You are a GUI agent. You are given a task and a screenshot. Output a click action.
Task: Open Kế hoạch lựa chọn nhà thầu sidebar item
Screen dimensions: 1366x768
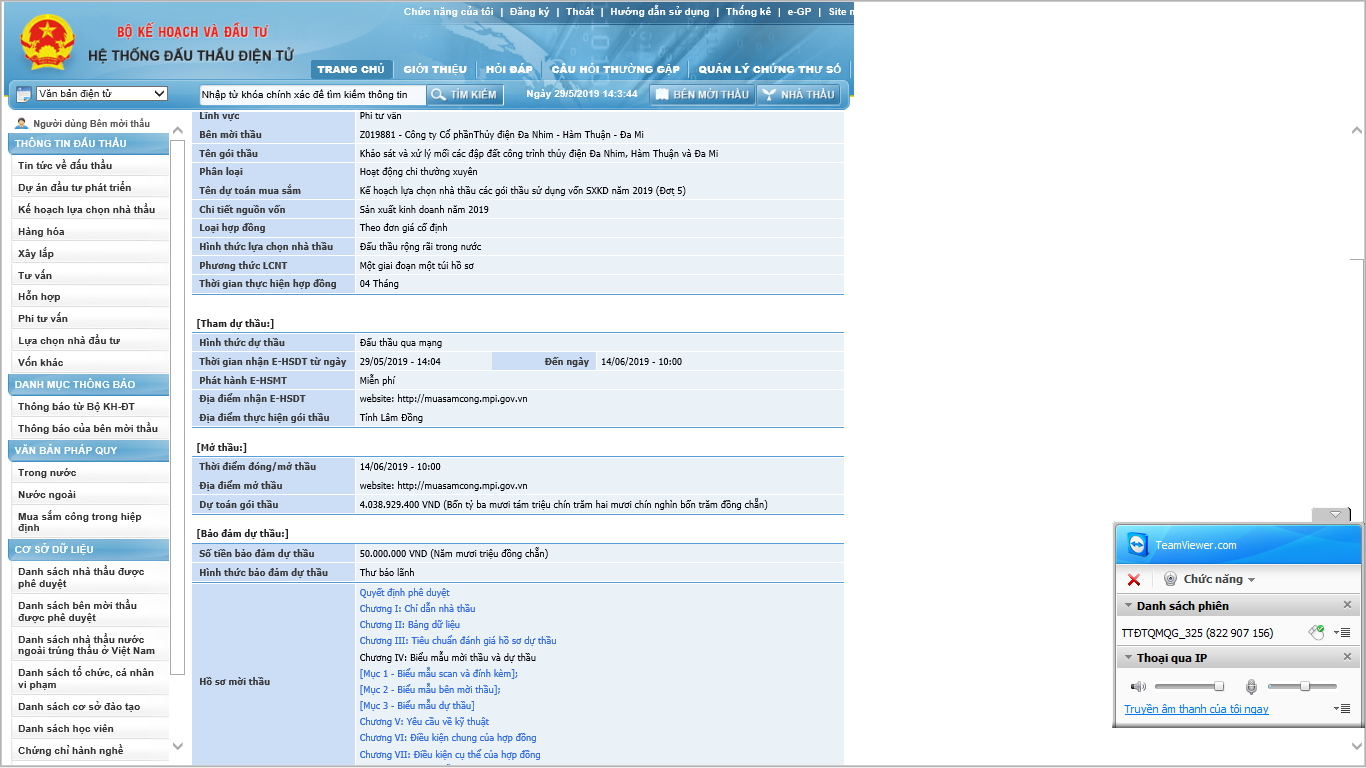tap(86, 209)
